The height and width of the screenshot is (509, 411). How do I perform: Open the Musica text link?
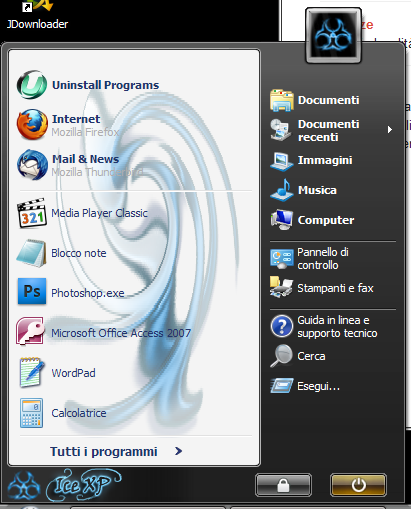coord(317,190)
